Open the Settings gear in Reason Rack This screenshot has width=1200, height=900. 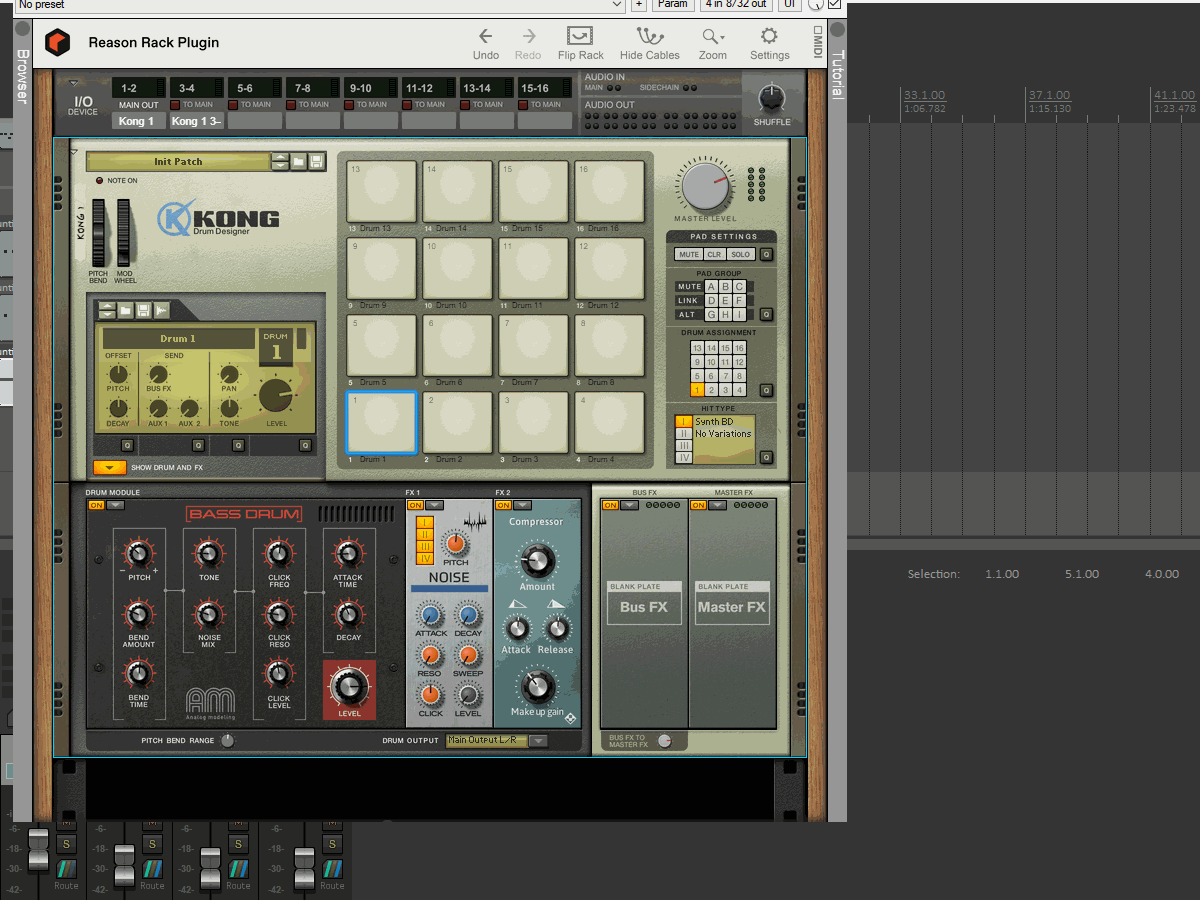[769, 37]
